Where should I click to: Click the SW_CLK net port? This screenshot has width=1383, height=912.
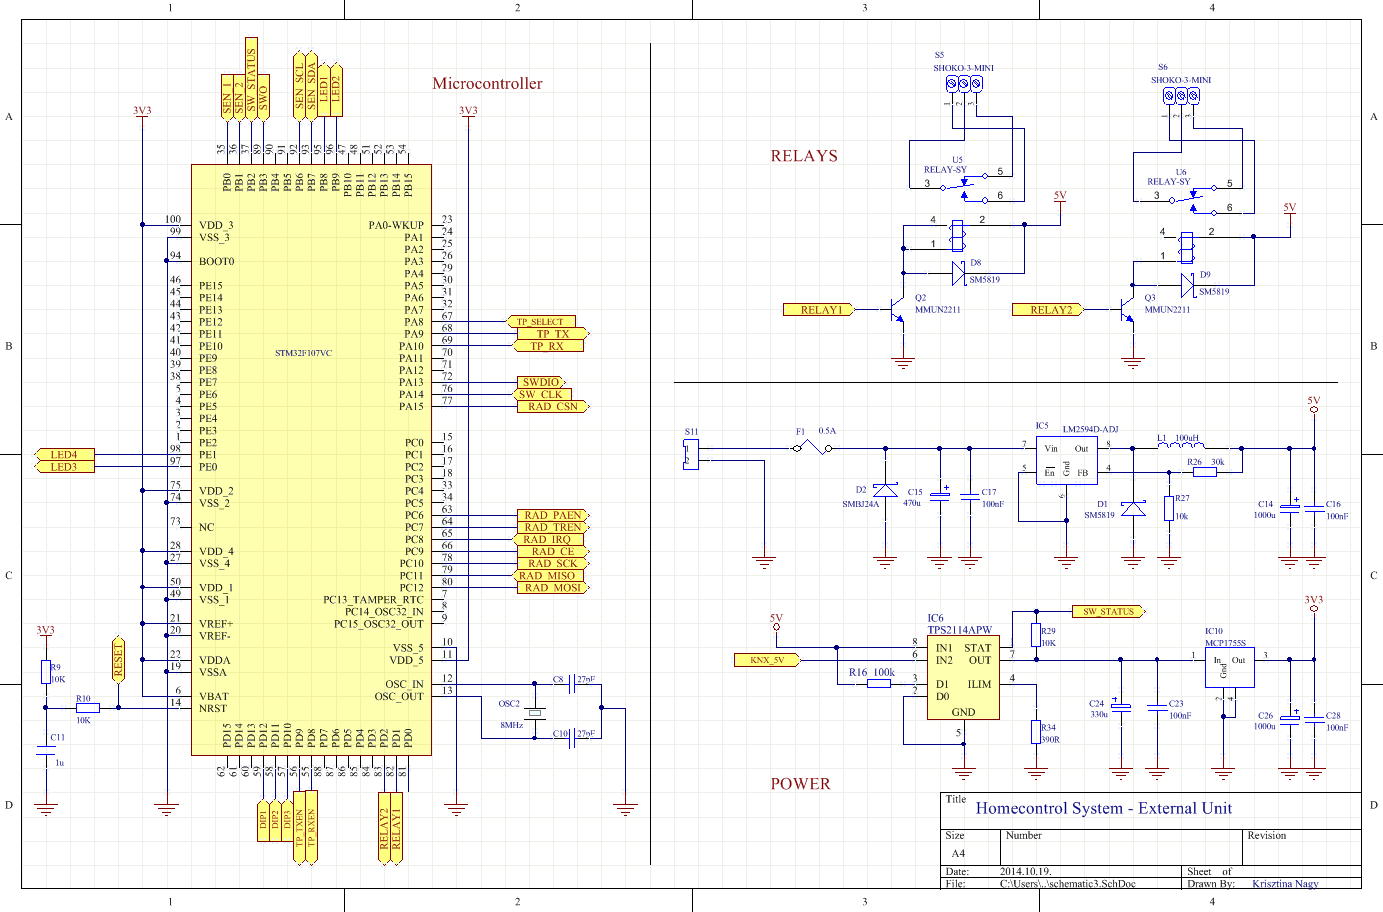pyautogui.click(x=543, y=394)
